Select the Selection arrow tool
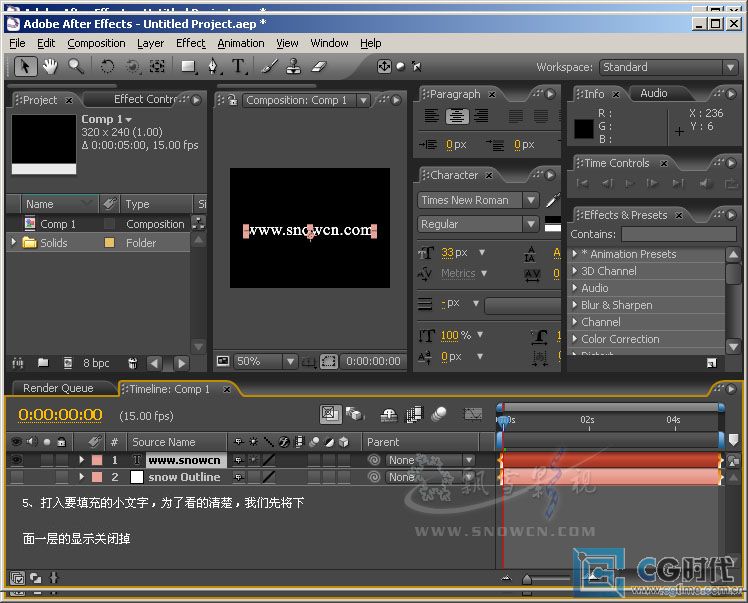This screenshot has height=603, width=748. (25, 66)
